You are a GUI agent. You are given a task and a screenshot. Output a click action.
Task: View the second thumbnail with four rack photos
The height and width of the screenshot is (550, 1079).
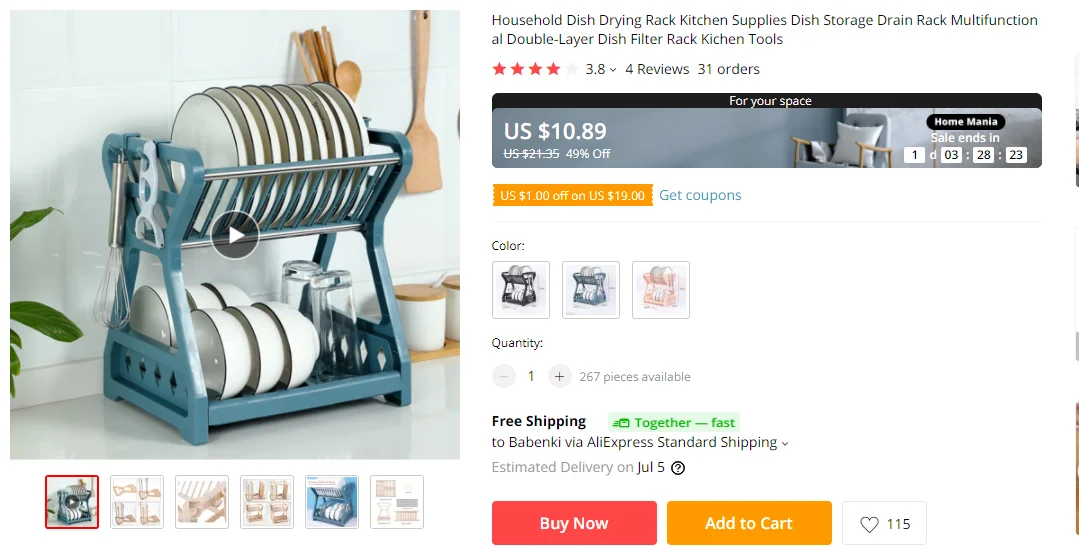tap(137, 502)
